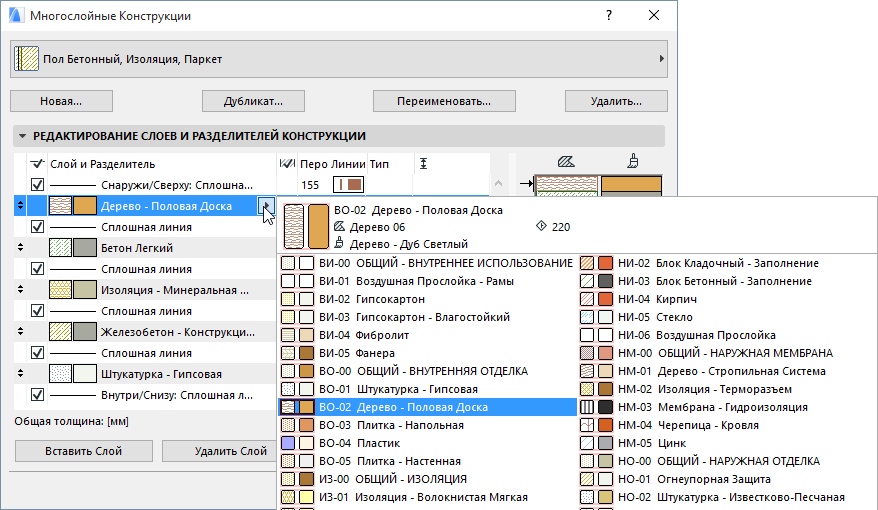Click the Слой и Разделитель column header
878x510 pixels.
coord(102,164)
